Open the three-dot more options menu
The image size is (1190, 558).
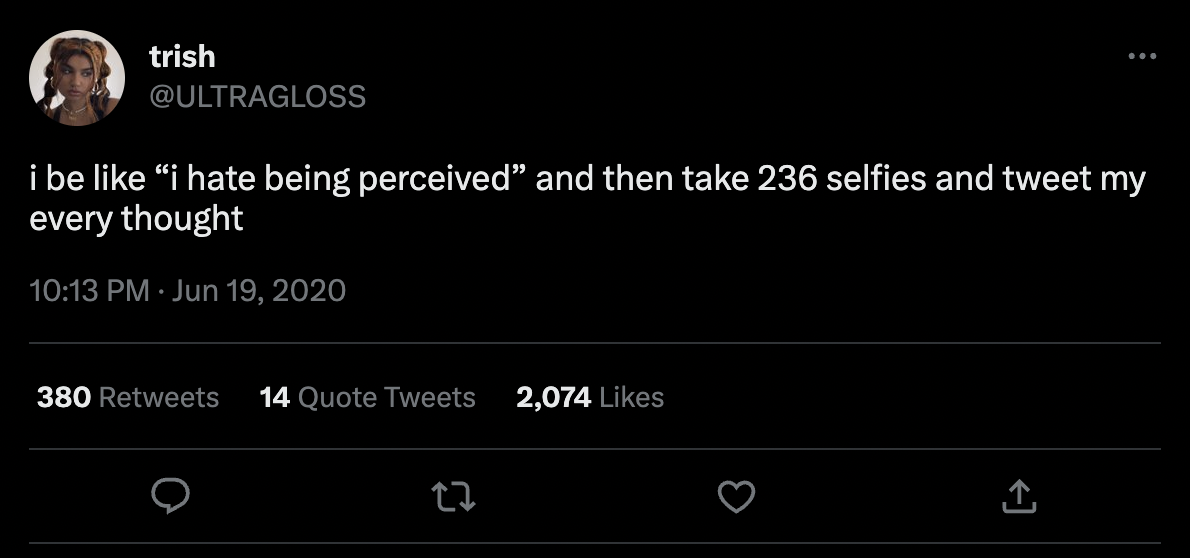coord(1141,56)
